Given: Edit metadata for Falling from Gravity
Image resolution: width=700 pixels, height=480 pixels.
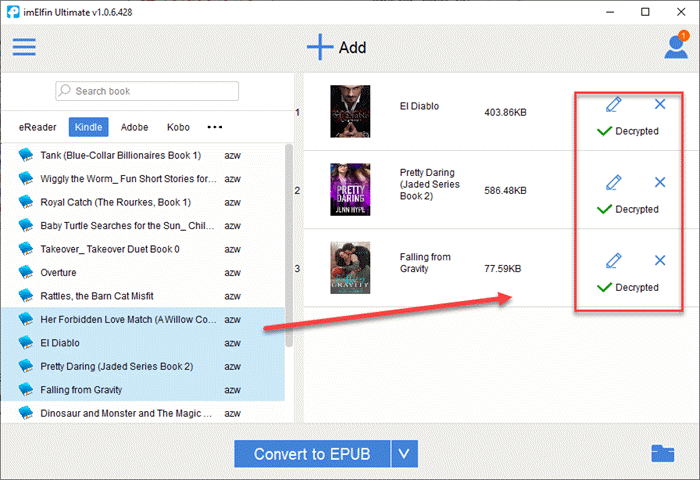Looking at the screenshot, I should click(x=613, y=261).
